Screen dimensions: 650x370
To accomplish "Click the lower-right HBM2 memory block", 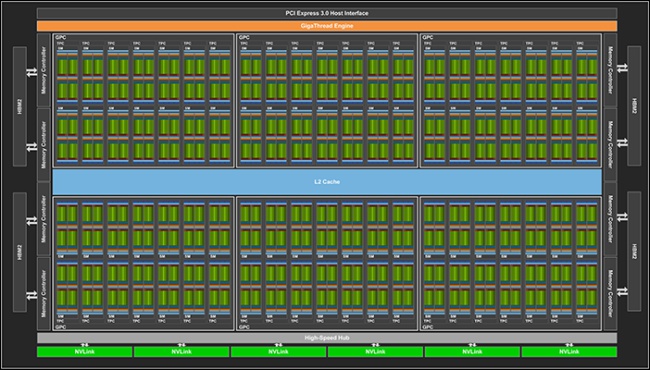I will coord(634,251).
